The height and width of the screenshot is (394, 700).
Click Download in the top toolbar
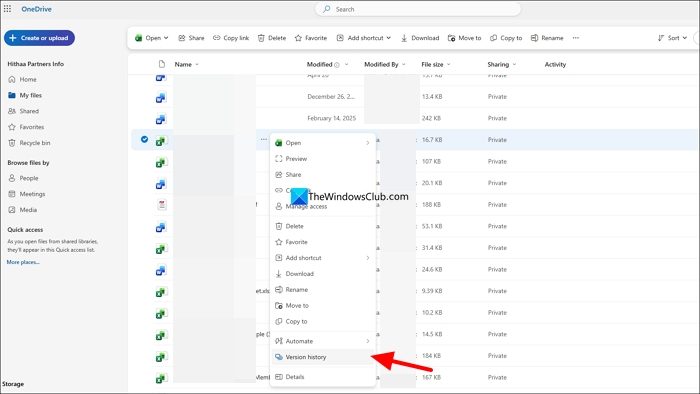[420, 38]
